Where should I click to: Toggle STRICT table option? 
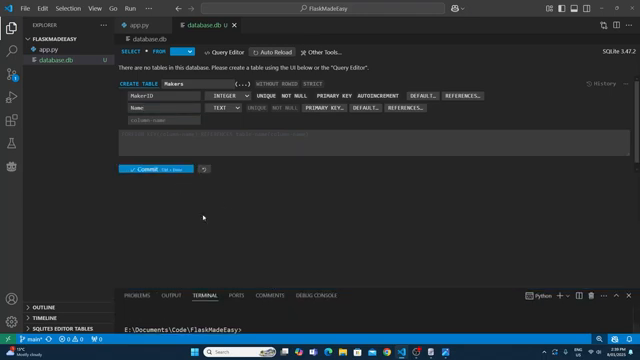tap(313, 84)
